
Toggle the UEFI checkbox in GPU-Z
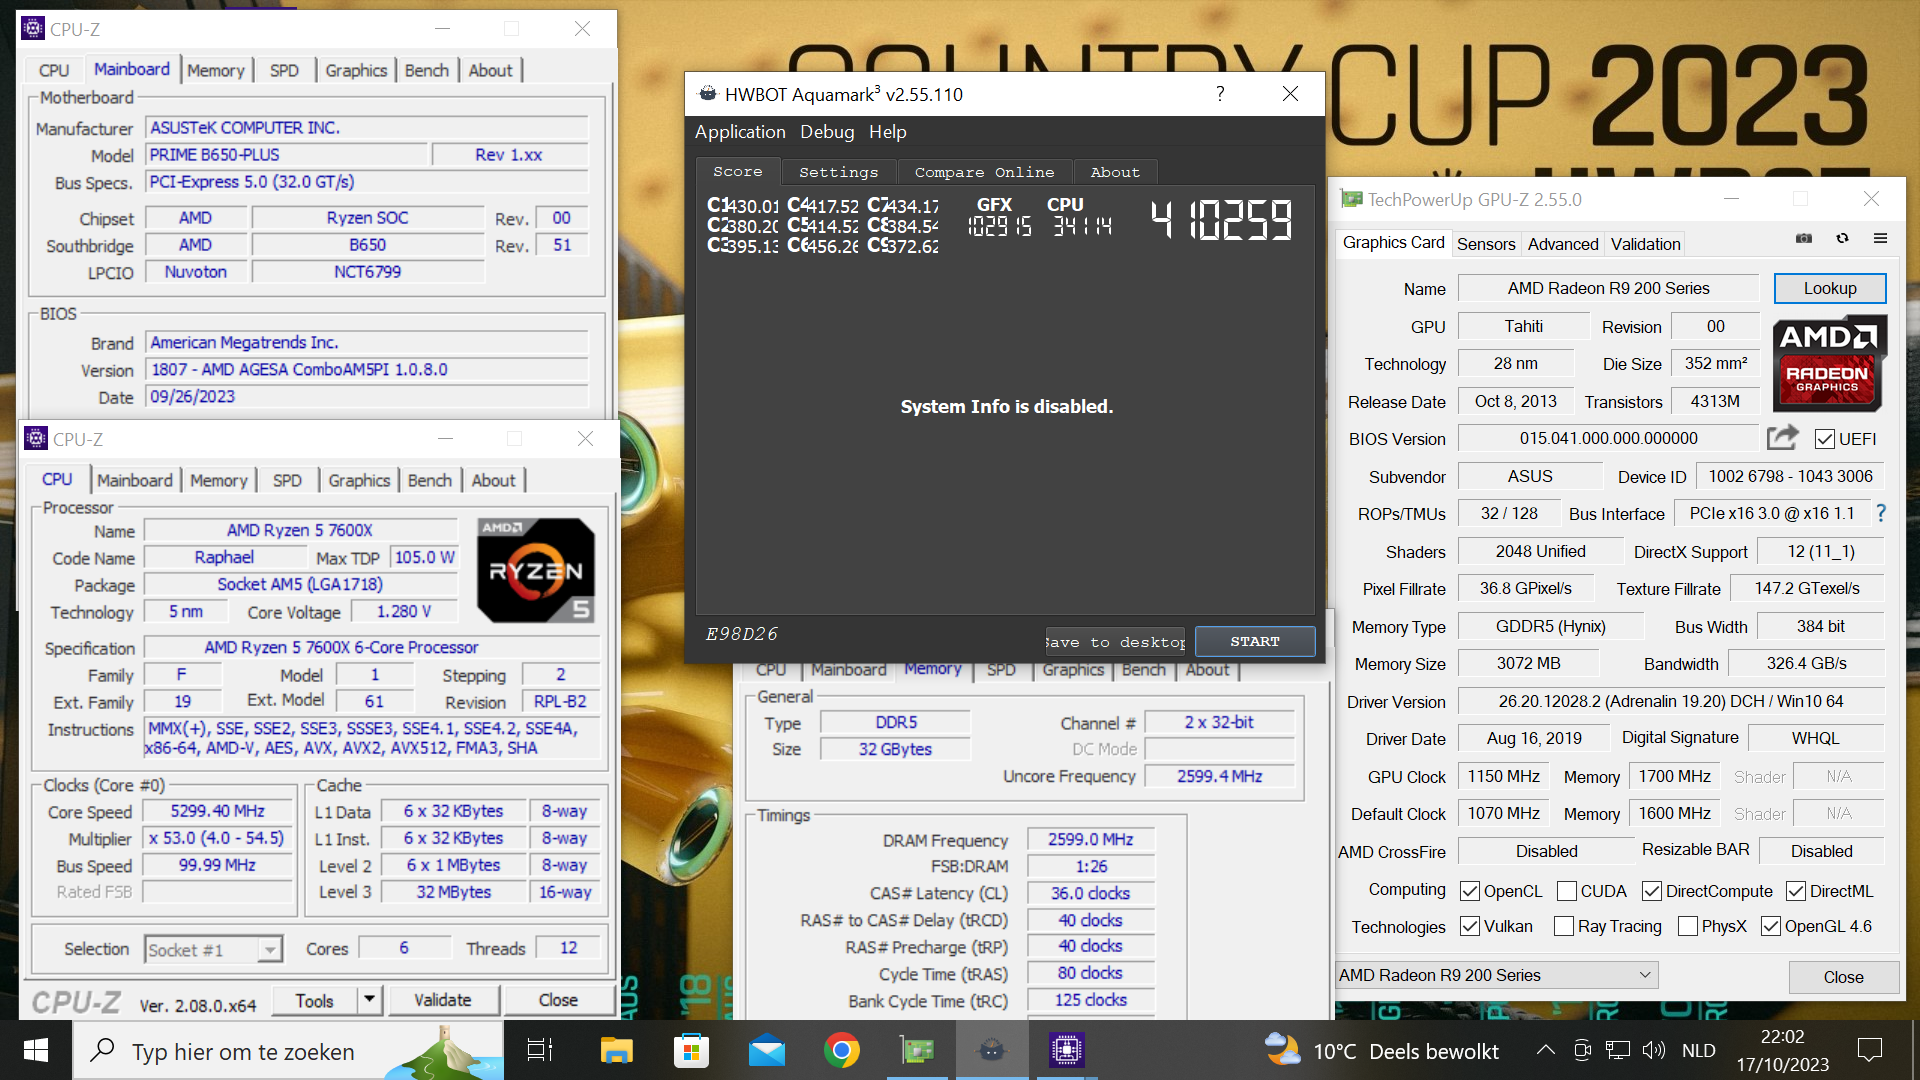[x=1825, y=439]
